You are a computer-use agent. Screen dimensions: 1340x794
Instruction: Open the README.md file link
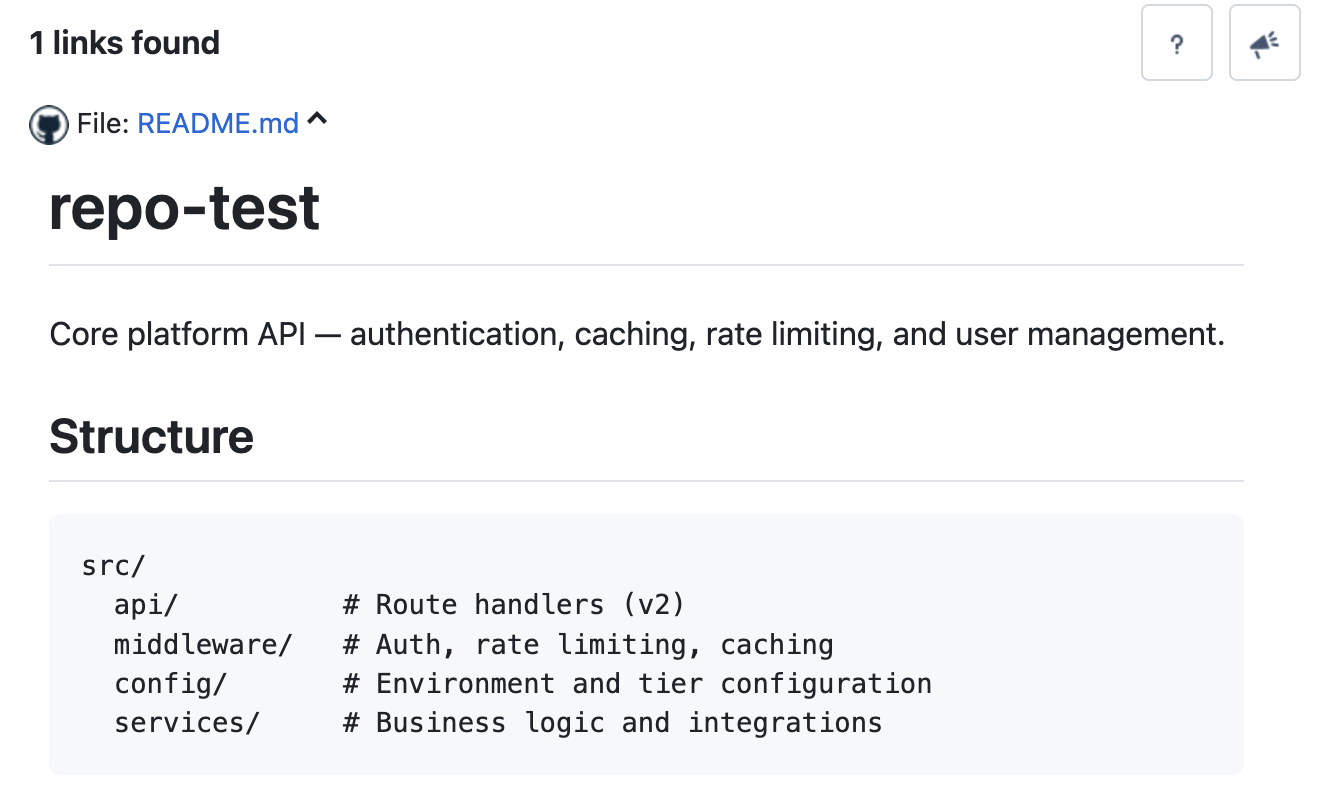point(218,123)
